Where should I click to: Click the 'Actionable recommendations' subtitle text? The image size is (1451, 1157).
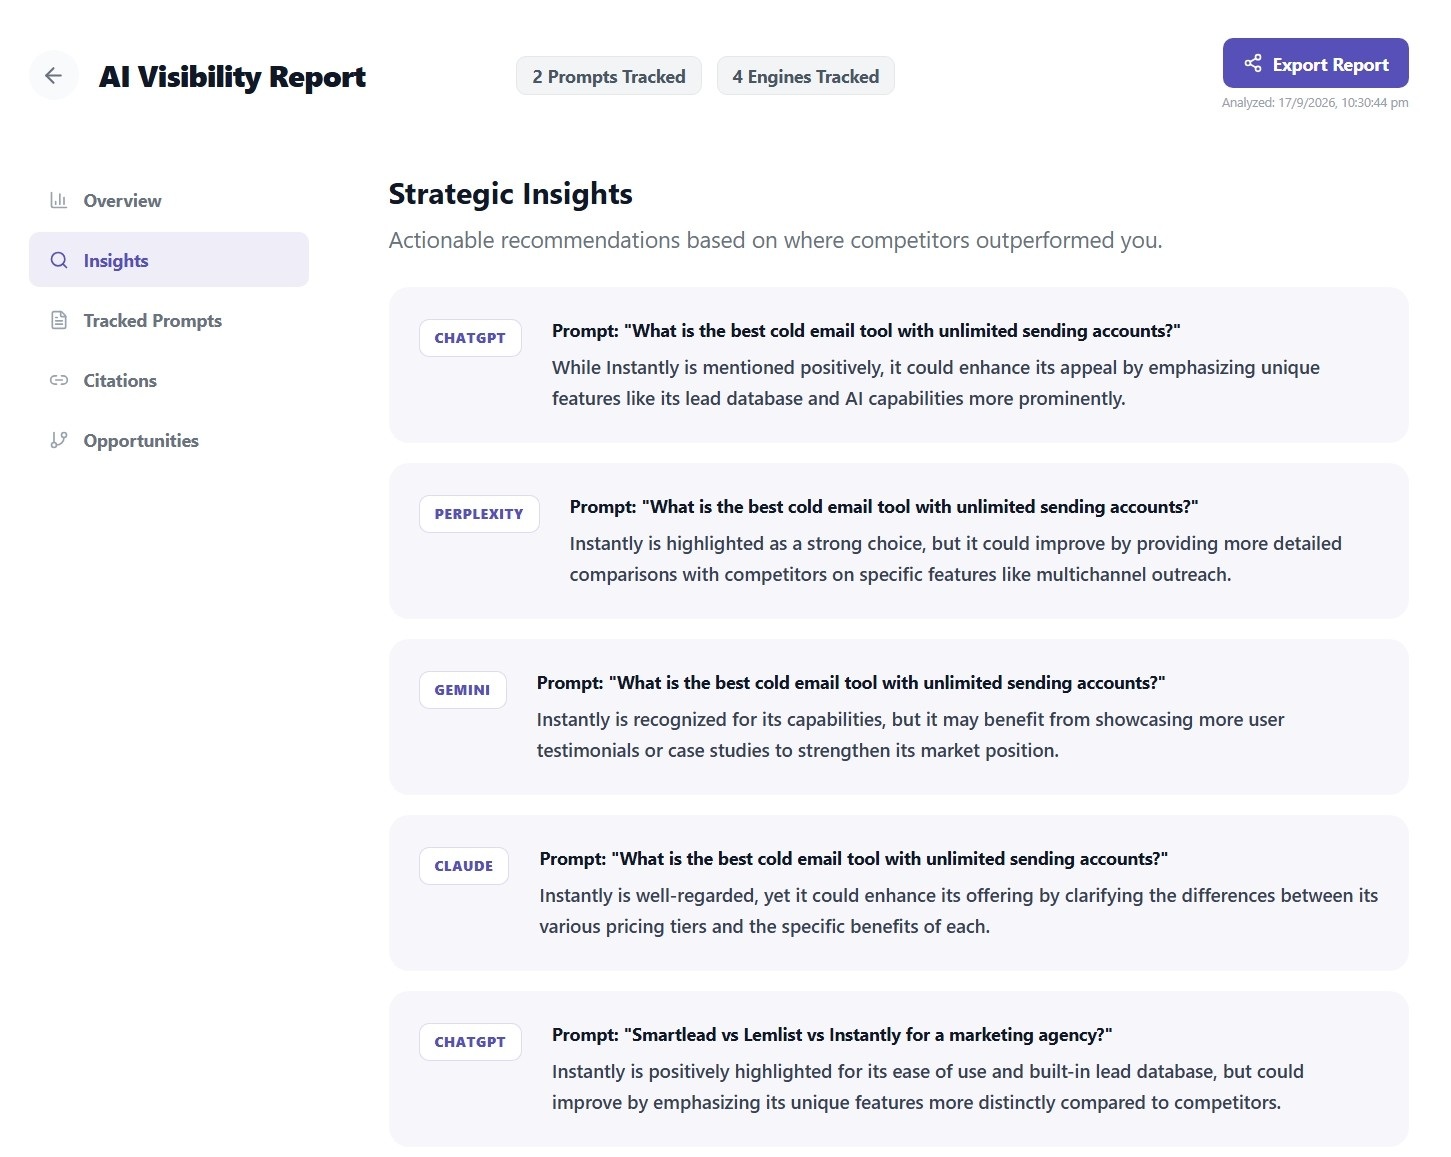tap(776, 240)
